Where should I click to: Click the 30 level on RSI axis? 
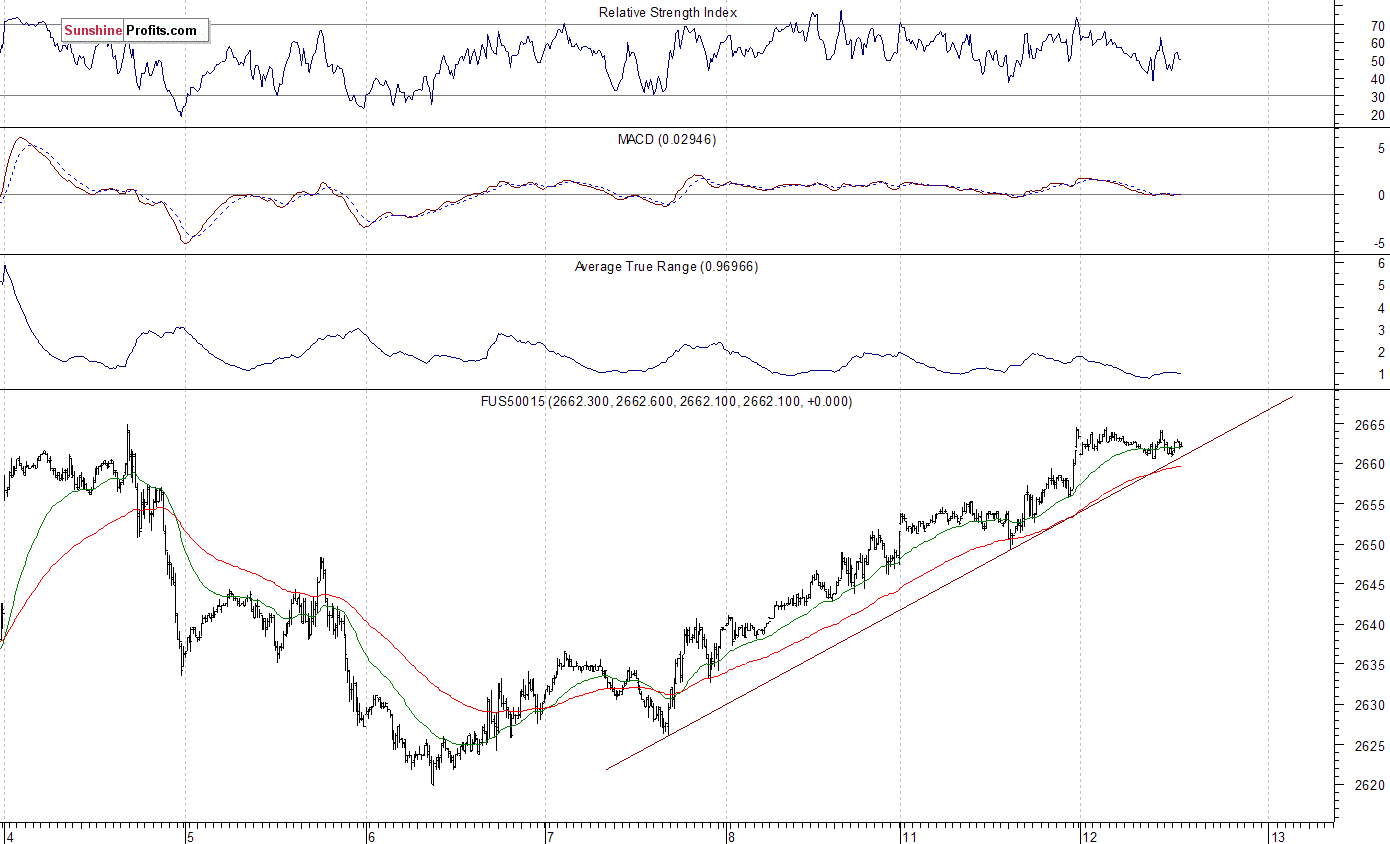[x=1377, y=97]
